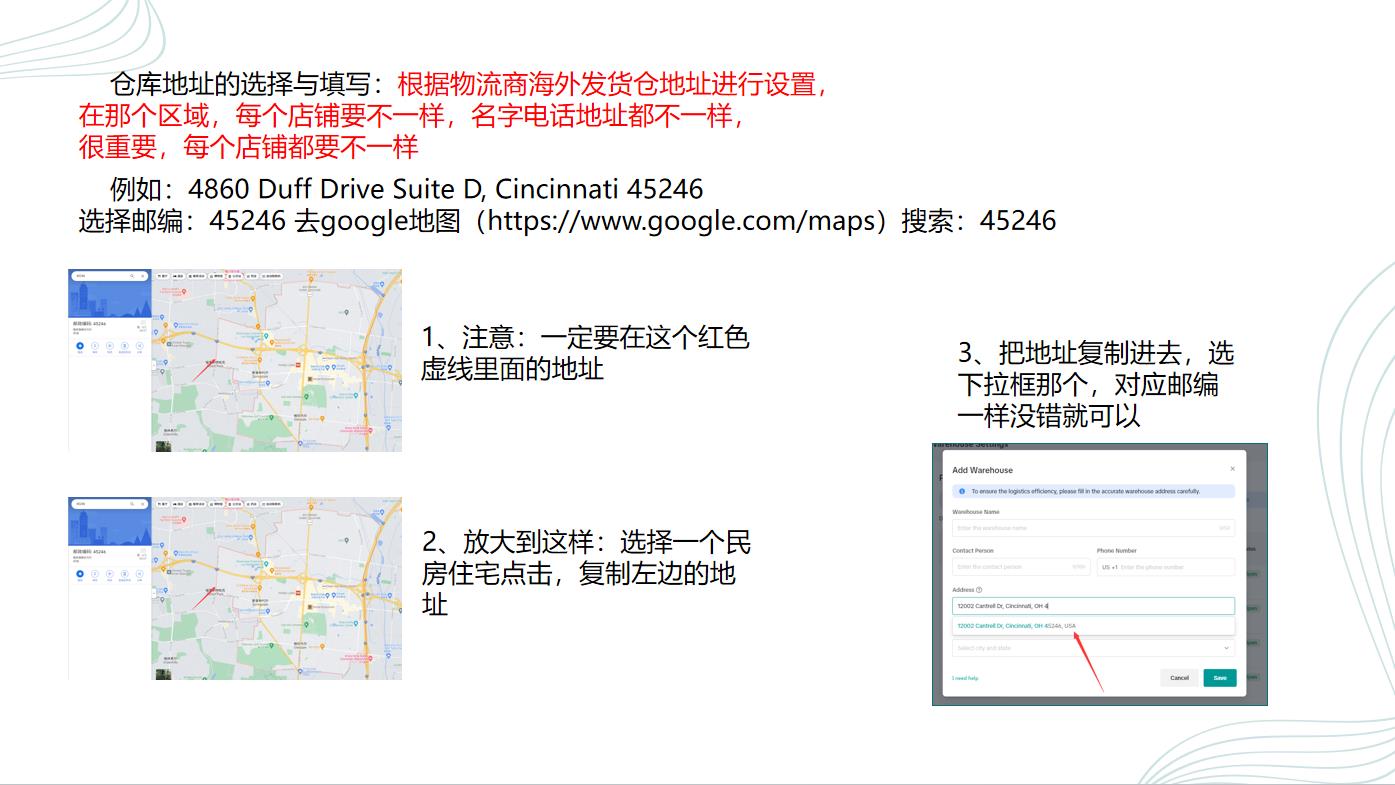The height and width of the screenshot is (785, 1395).
Task: Click the I need help link
Action: [965, 678]
